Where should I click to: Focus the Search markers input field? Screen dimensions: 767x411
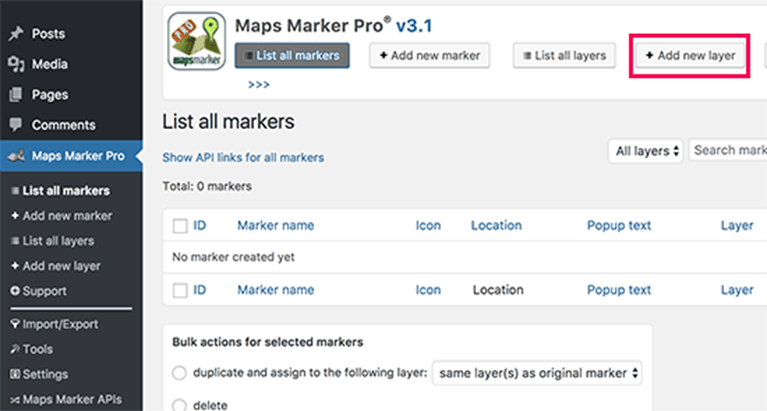[x=728, y=150]
